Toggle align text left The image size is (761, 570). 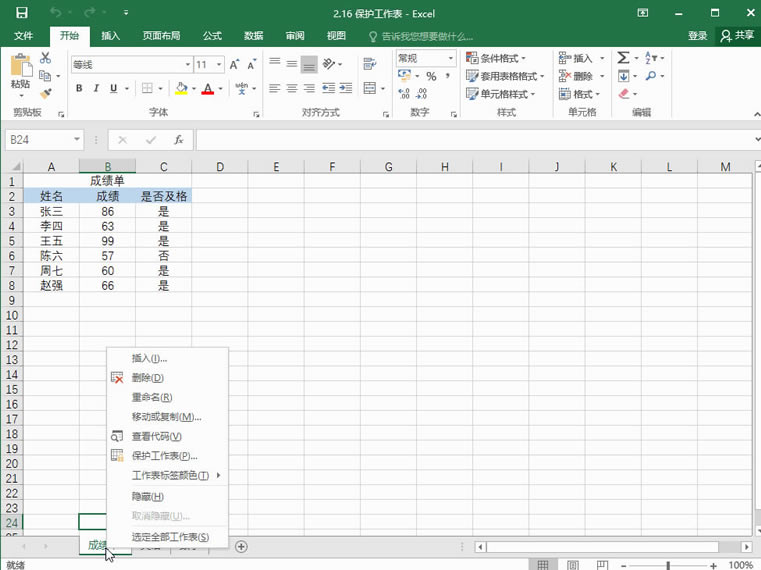tap(275, 88)
